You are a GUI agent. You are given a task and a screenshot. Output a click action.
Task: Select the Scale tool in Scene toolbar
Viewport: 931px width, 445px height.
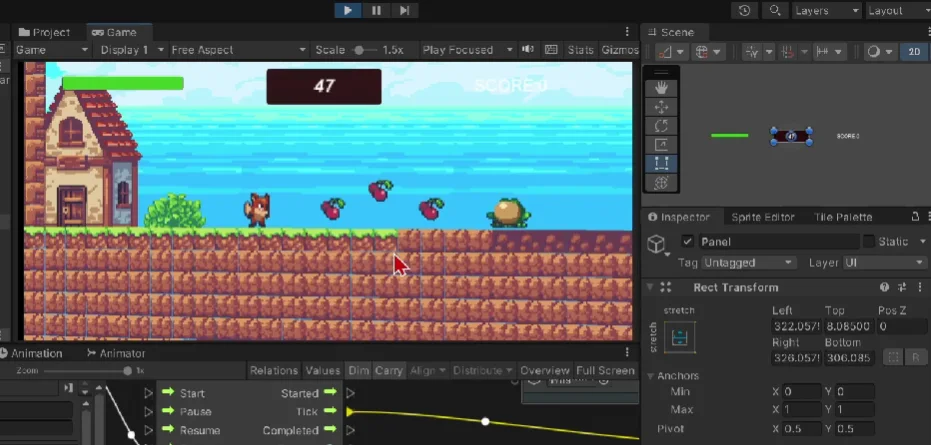[661, 145]
